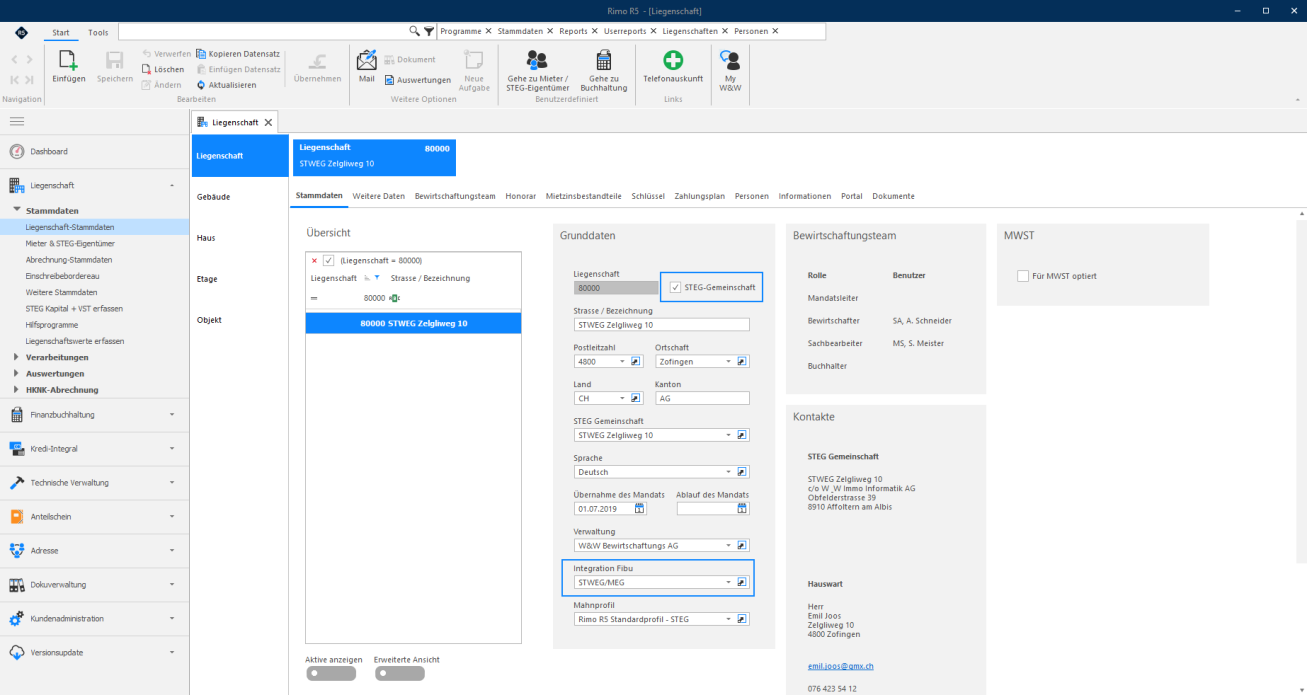
Task: Open Abrechnung-Stammdaten tree item
Action: tap(69, 260)
